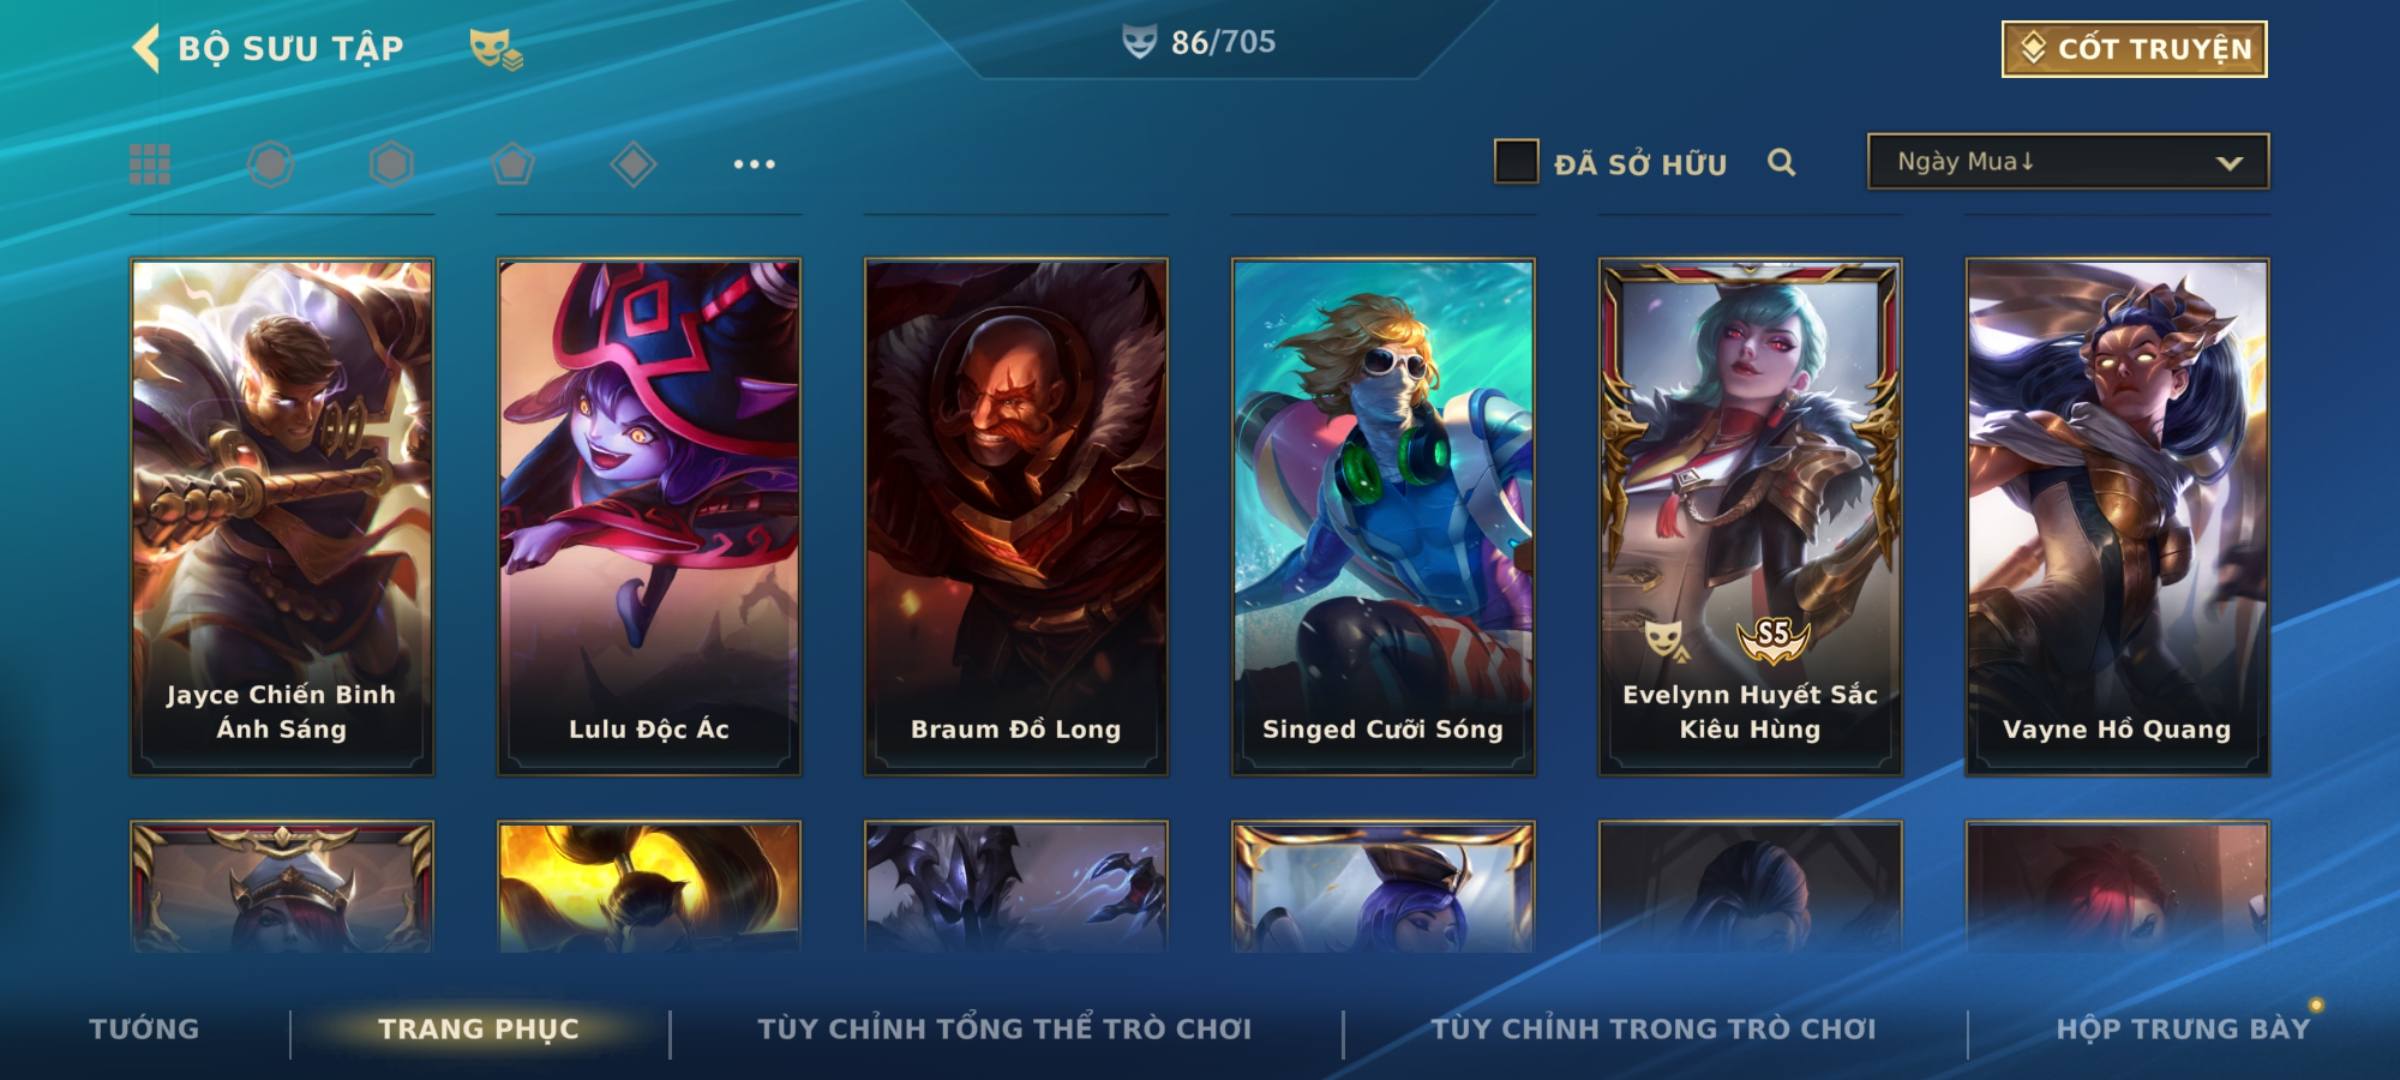Filter by the diamond rarity icon
Image resolution: width=2400 pixels, height=1080 pixels.
click(x=633, y=164)
